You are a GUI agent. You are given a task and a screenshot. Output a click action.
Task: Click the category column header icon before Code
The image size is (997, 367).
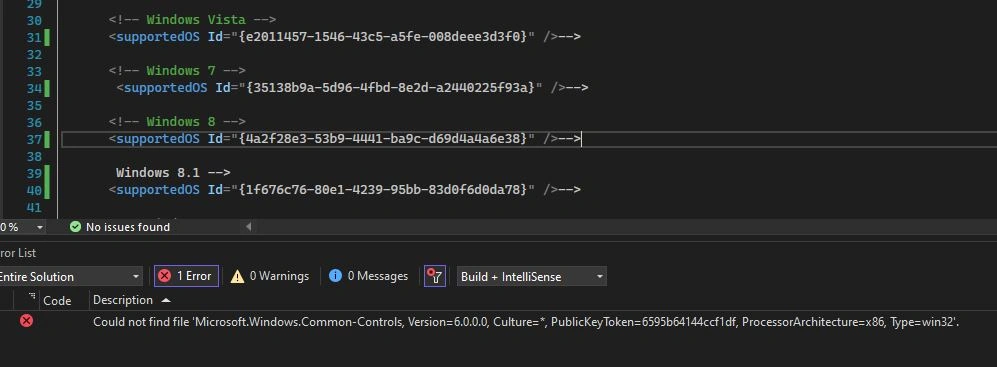tap(32, 297)
